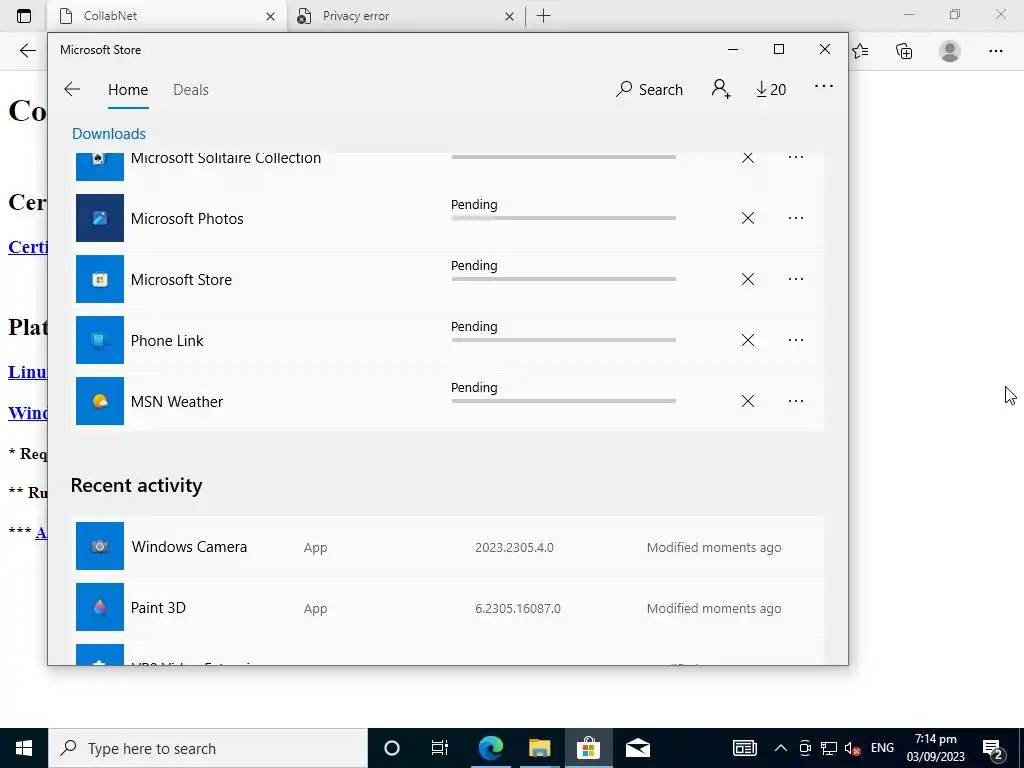Image resolution: width=1024 pixels, height=768 pixels.
Task: Click the MSN Weather app icon
Action: point(100,401)
